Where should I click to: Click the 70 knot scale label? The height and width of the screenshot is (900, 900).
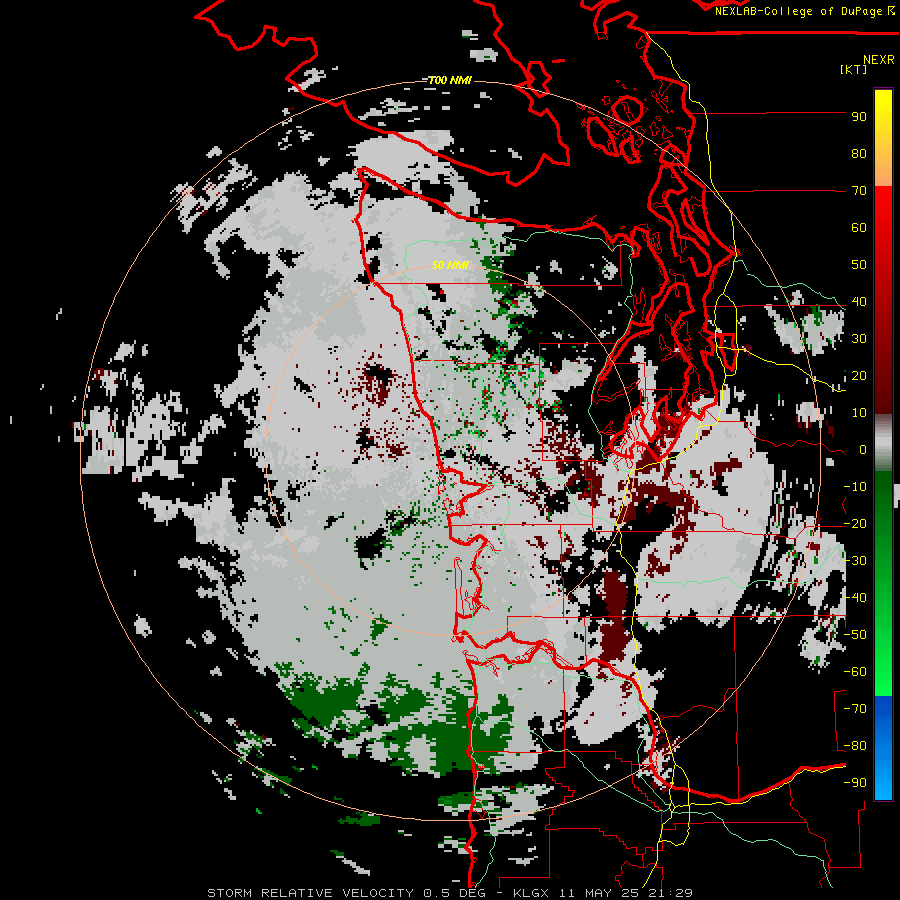click(x=859, y=191)
